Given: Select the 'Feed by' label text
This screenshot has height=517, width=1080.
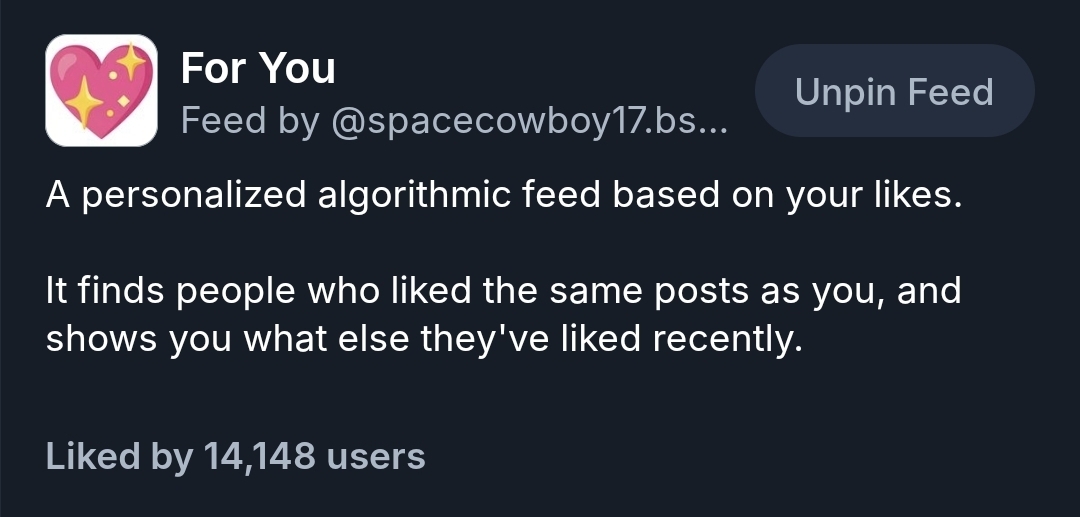Looking at the screenshot, I should 245,122.
